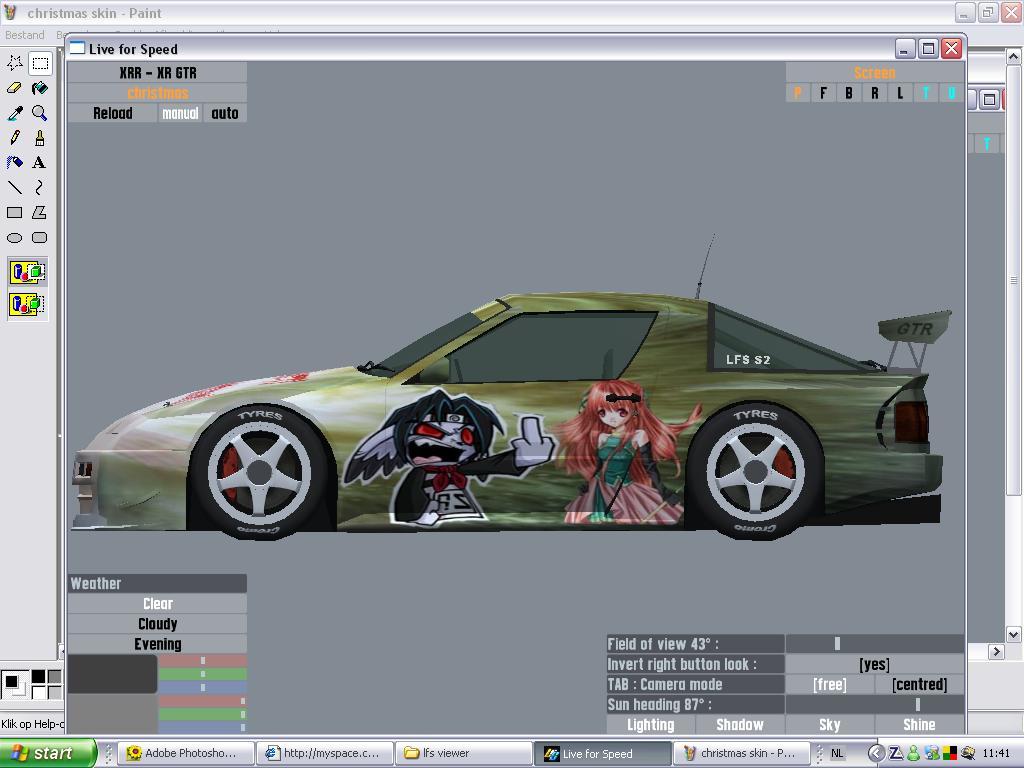Open the Bestand menu in Paint
The image size is (1024, 768).
[25, 35]
